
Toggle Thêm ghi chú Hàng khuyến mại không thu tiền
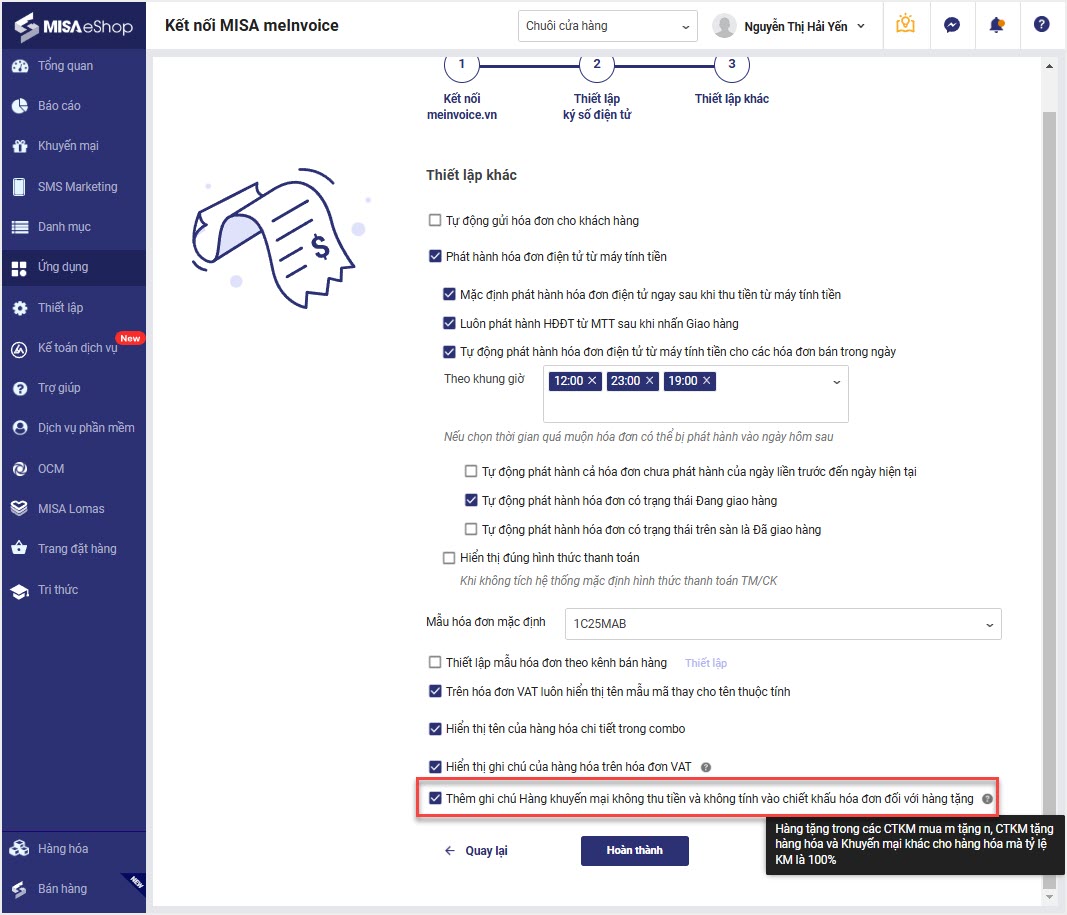[435, 798]
